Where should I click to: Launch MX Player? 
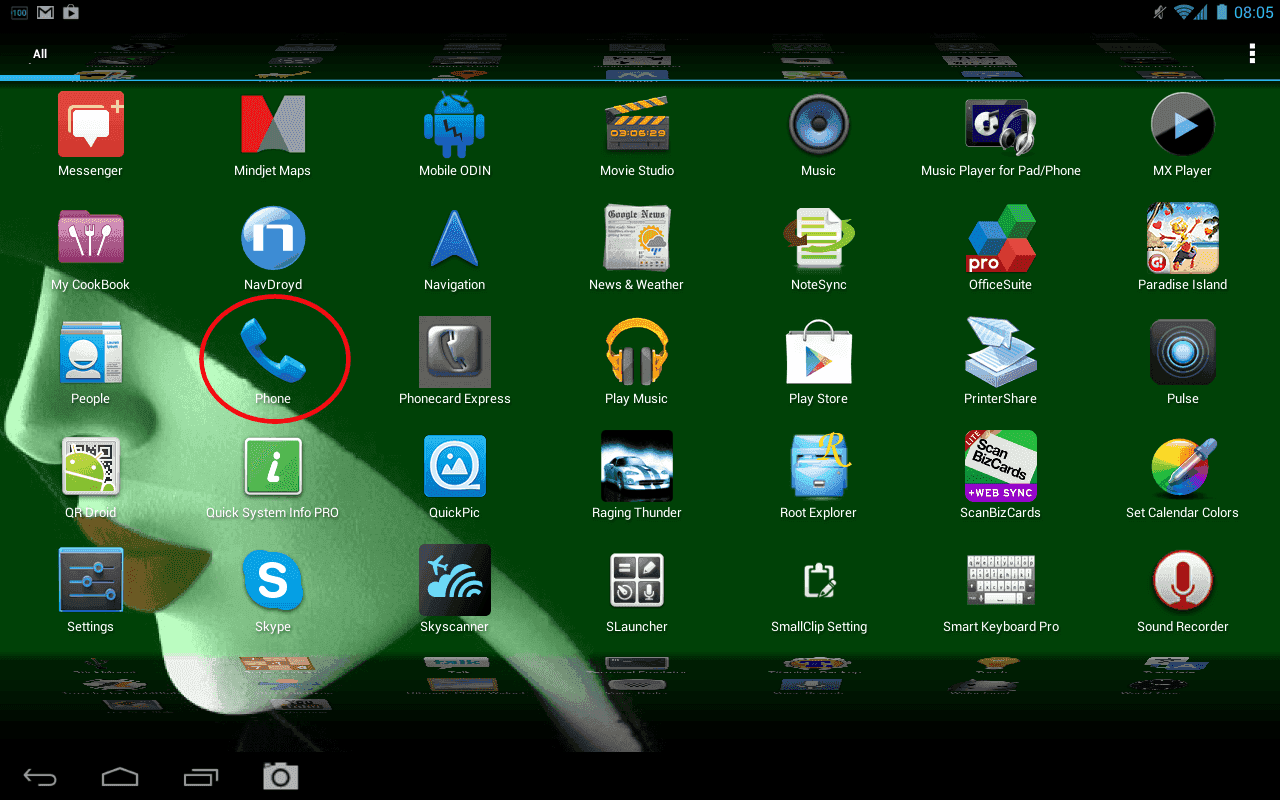click(x=1182, y=125)
